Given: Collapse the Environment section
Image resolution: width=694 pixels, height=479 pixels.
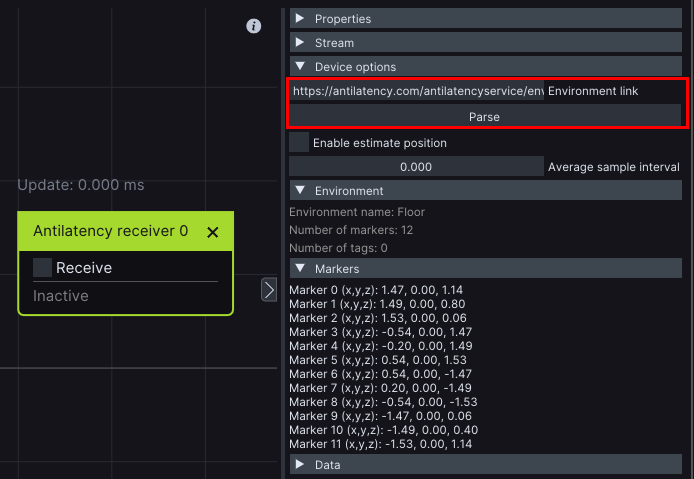Looking at the screenshot, I should [x=300, y=191].
